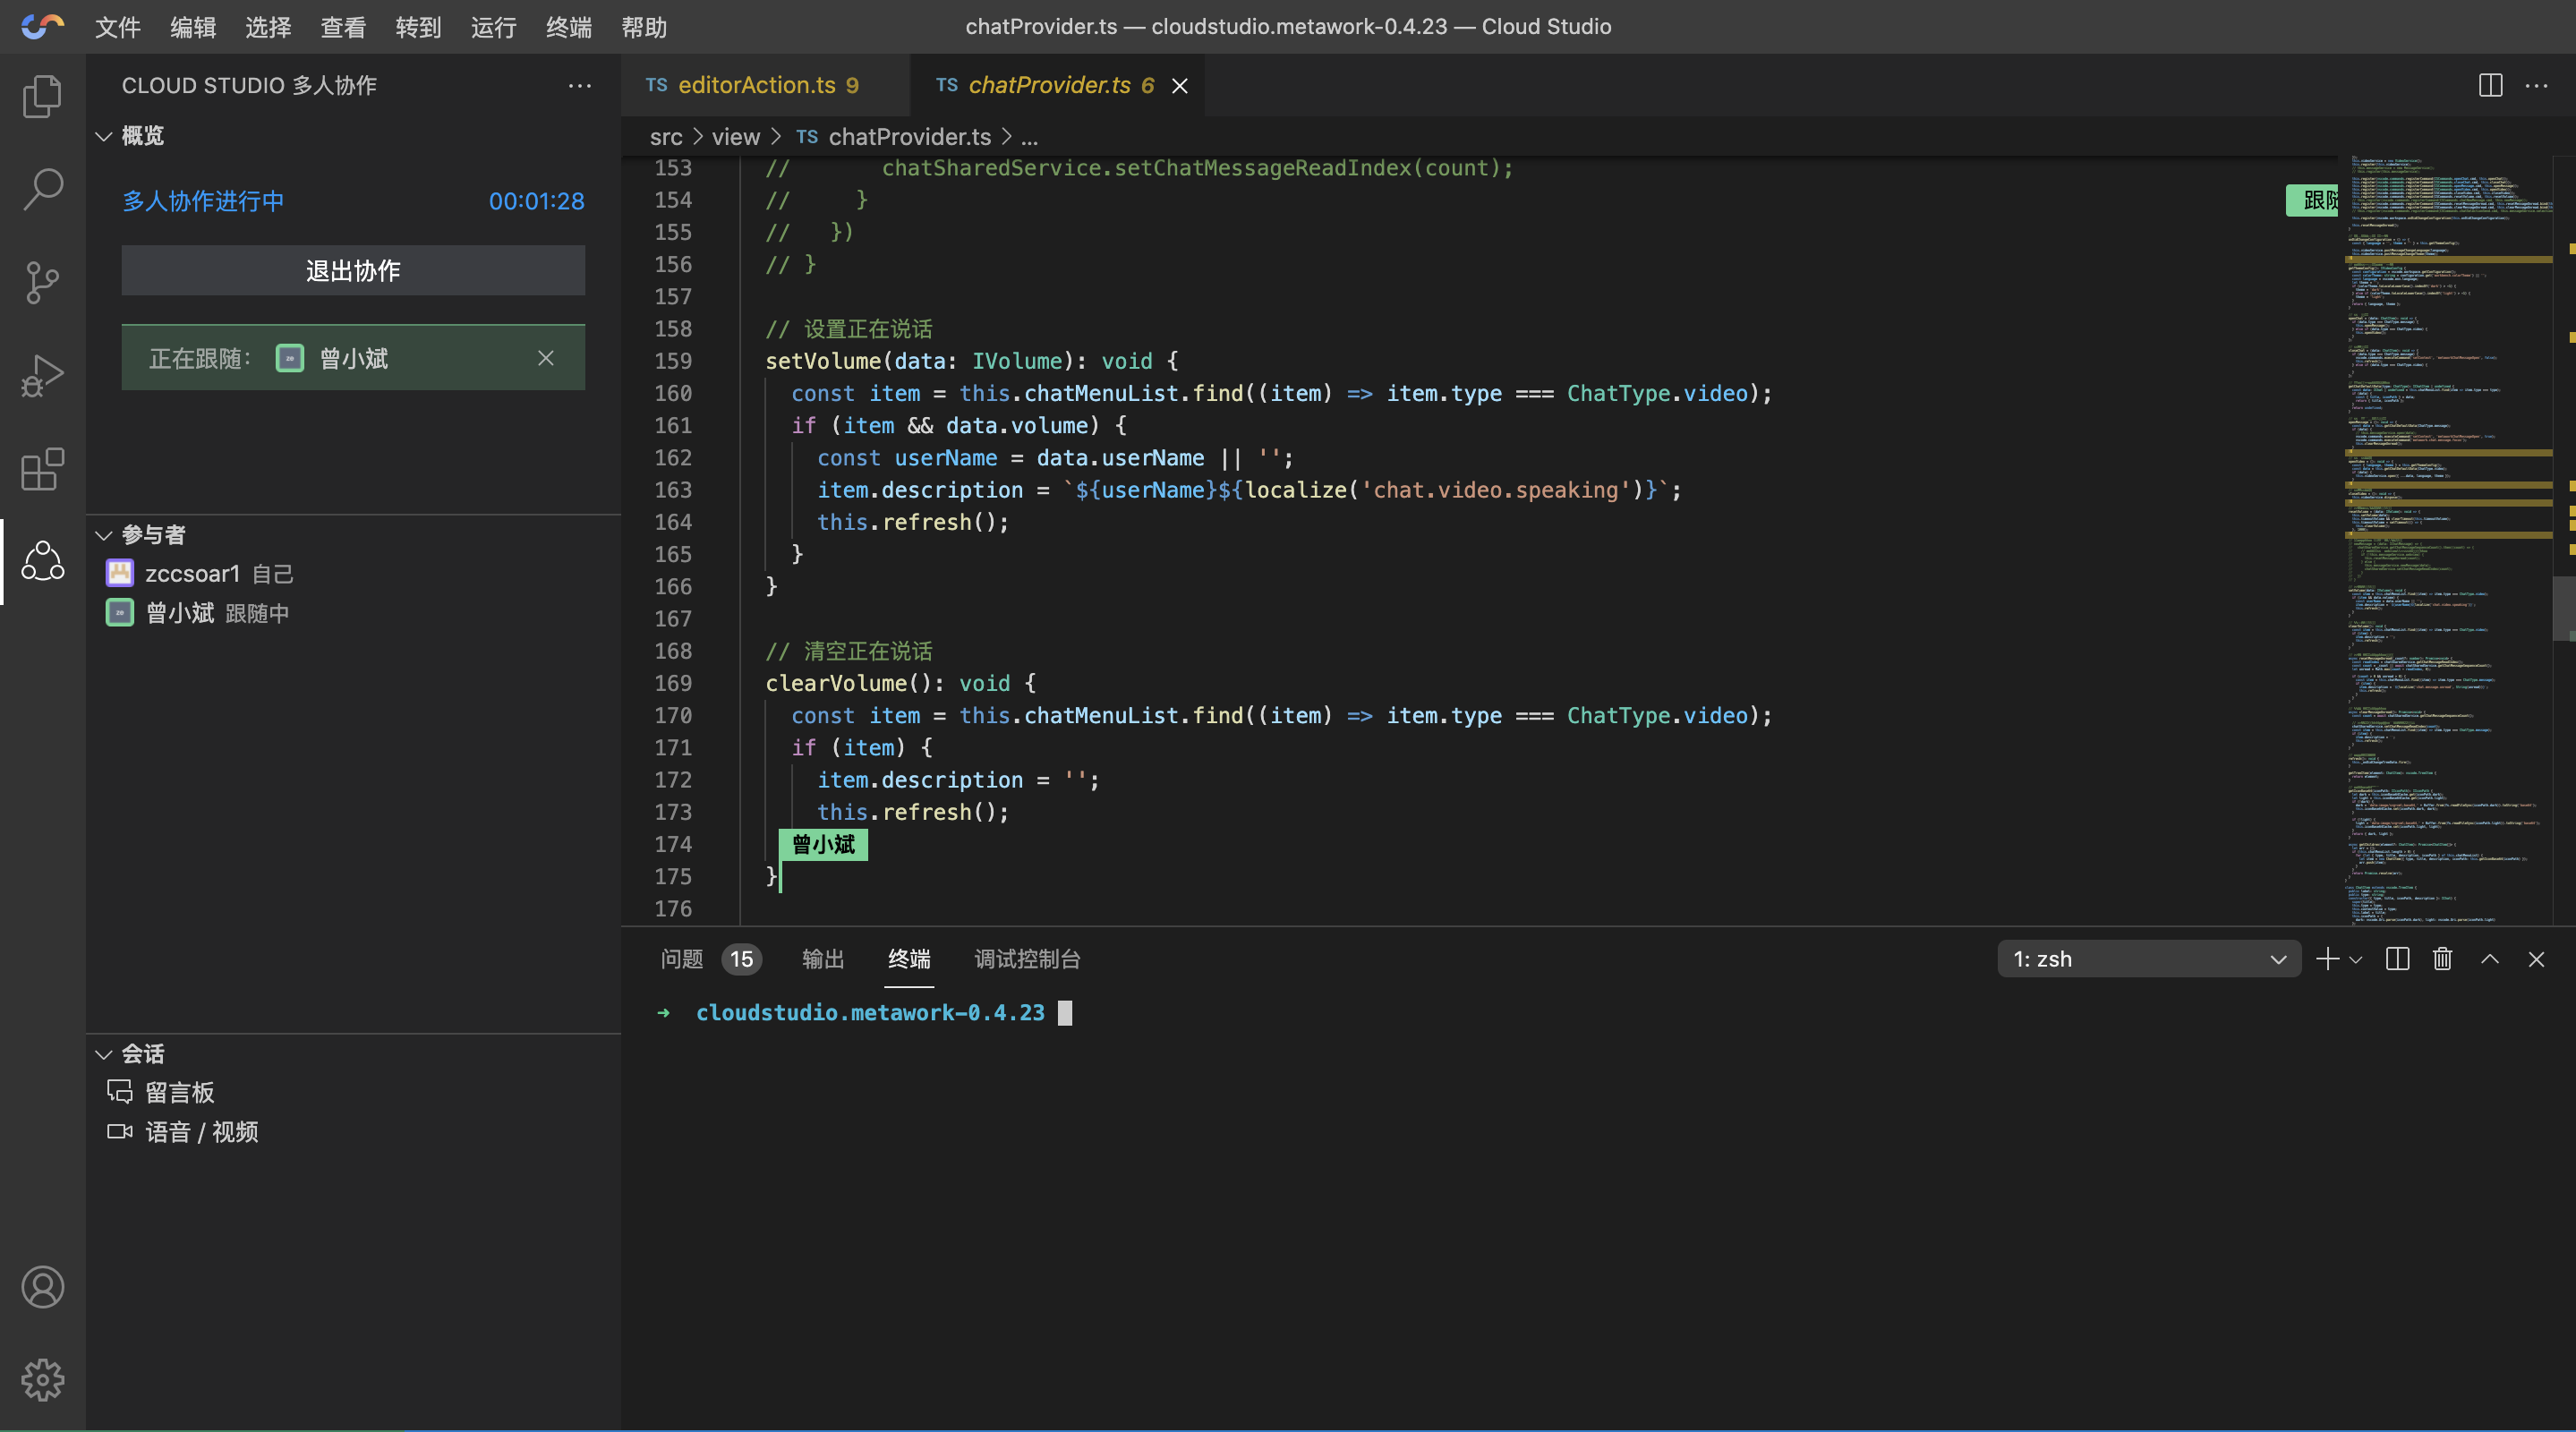Viewport: 2576px width, 1432px height.
Task: Open the Source Control icon
Action: point(42,283)
